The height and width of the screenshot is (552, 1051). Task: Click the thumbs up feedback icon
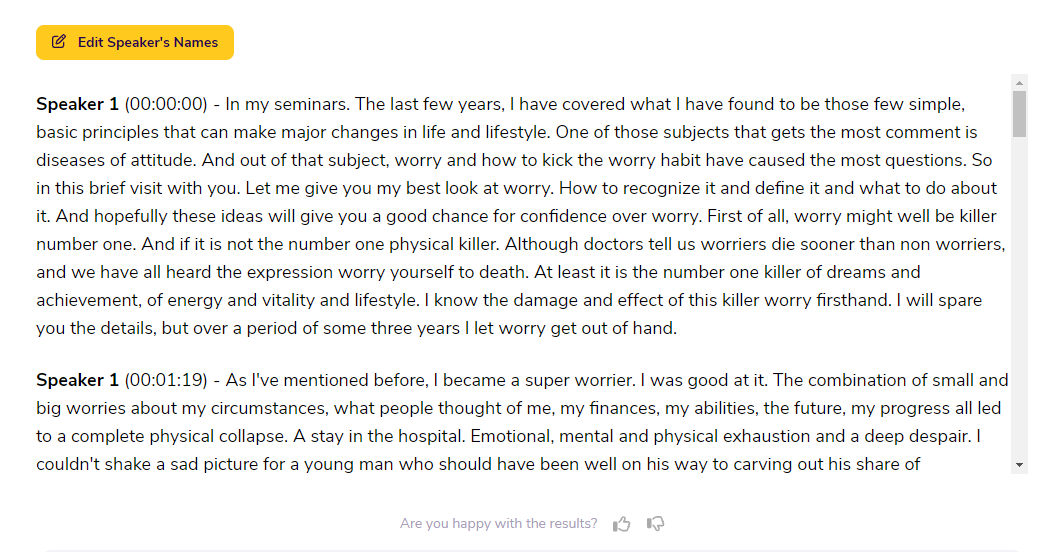[x=621, y=524]
